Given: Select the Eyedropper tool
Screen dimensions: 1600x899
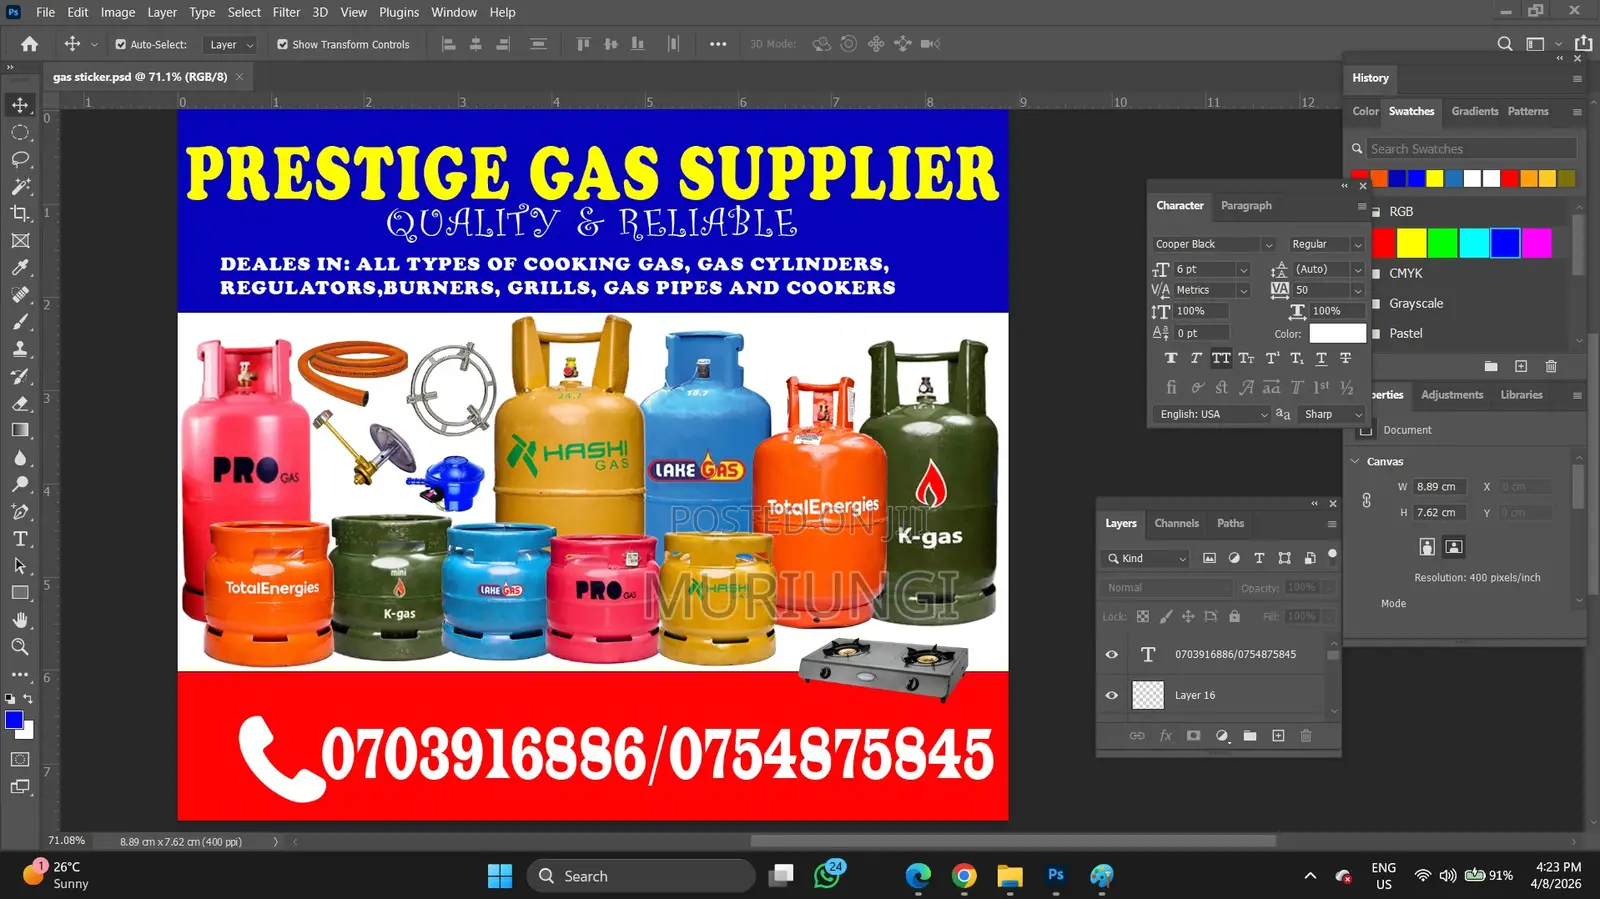Looking at the screenshot, I should click(20, 267).
